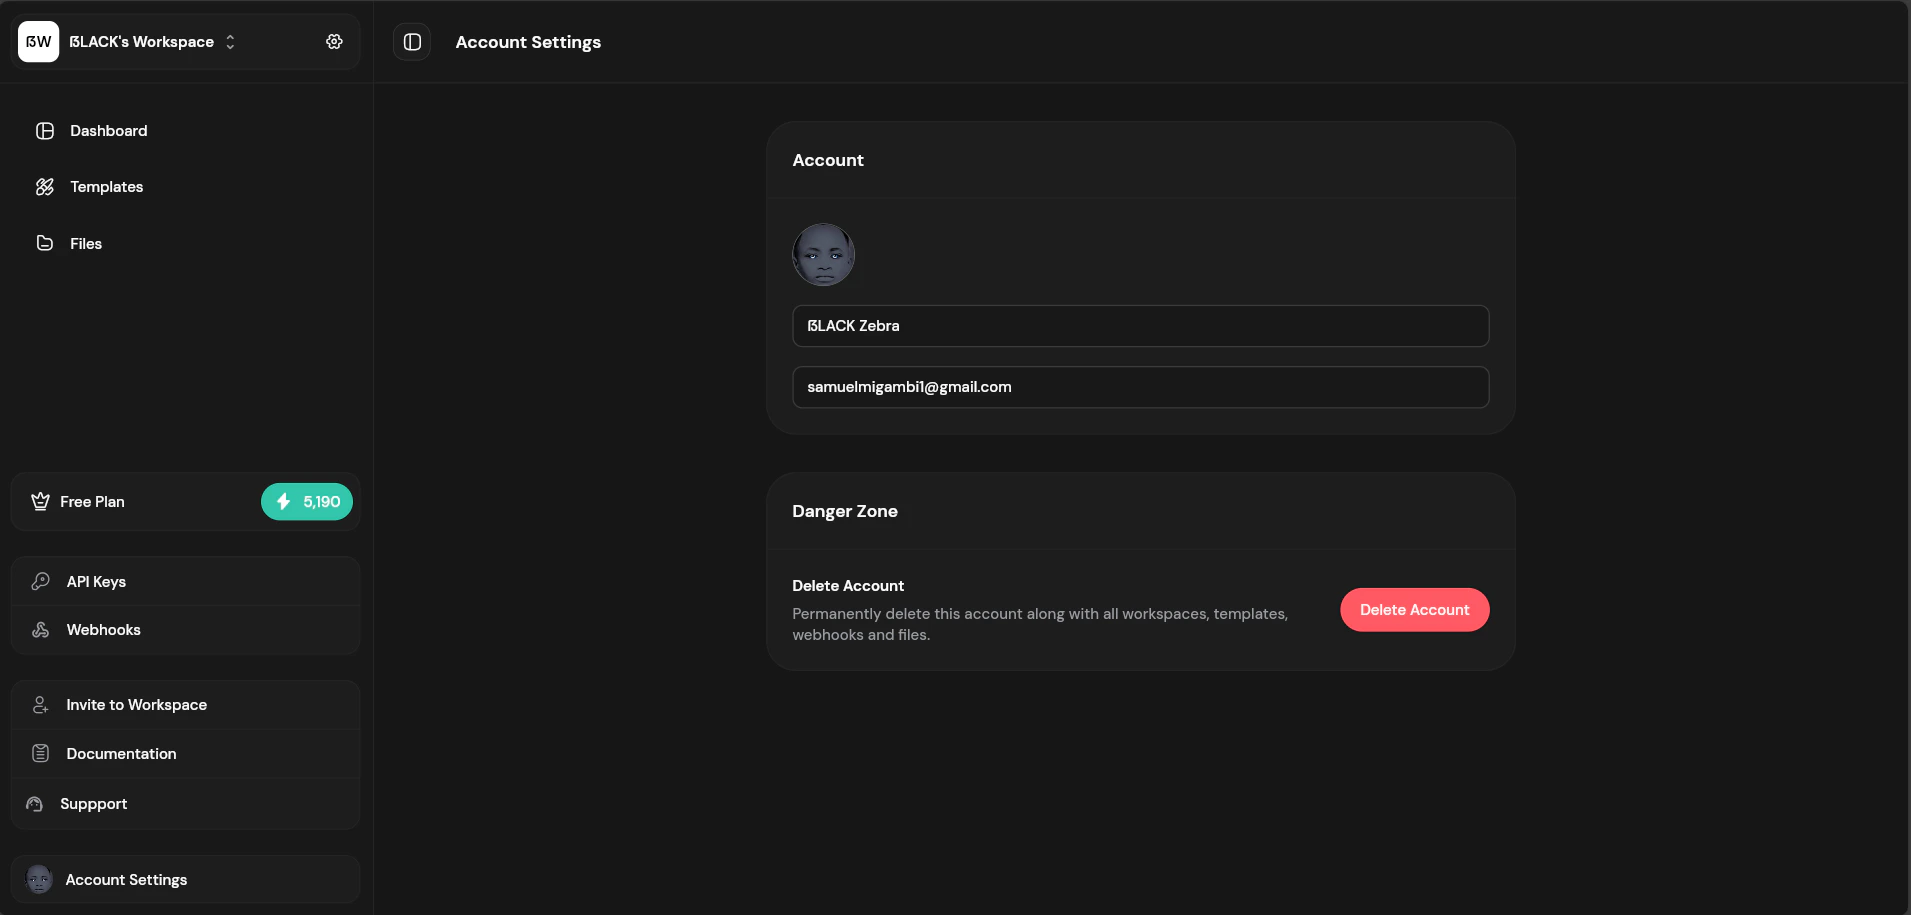Open the Webhooks page
The image size is (1911, 915).
click(x=186, y=630)
